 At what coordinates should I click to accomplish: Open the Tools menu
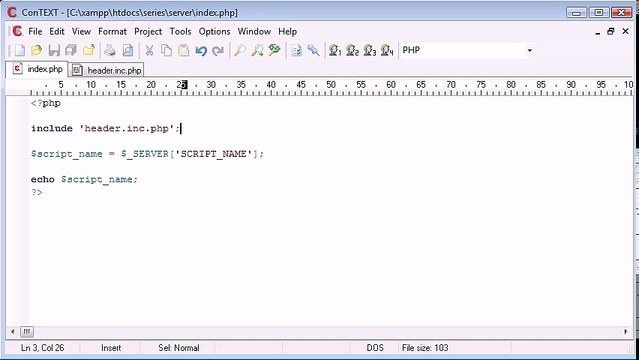pyautogui.click(x=180, y=31)
